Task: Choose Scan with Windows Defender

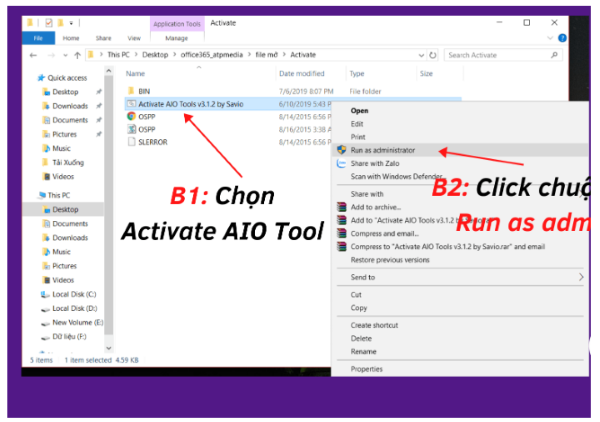Action: coord(396,176)
